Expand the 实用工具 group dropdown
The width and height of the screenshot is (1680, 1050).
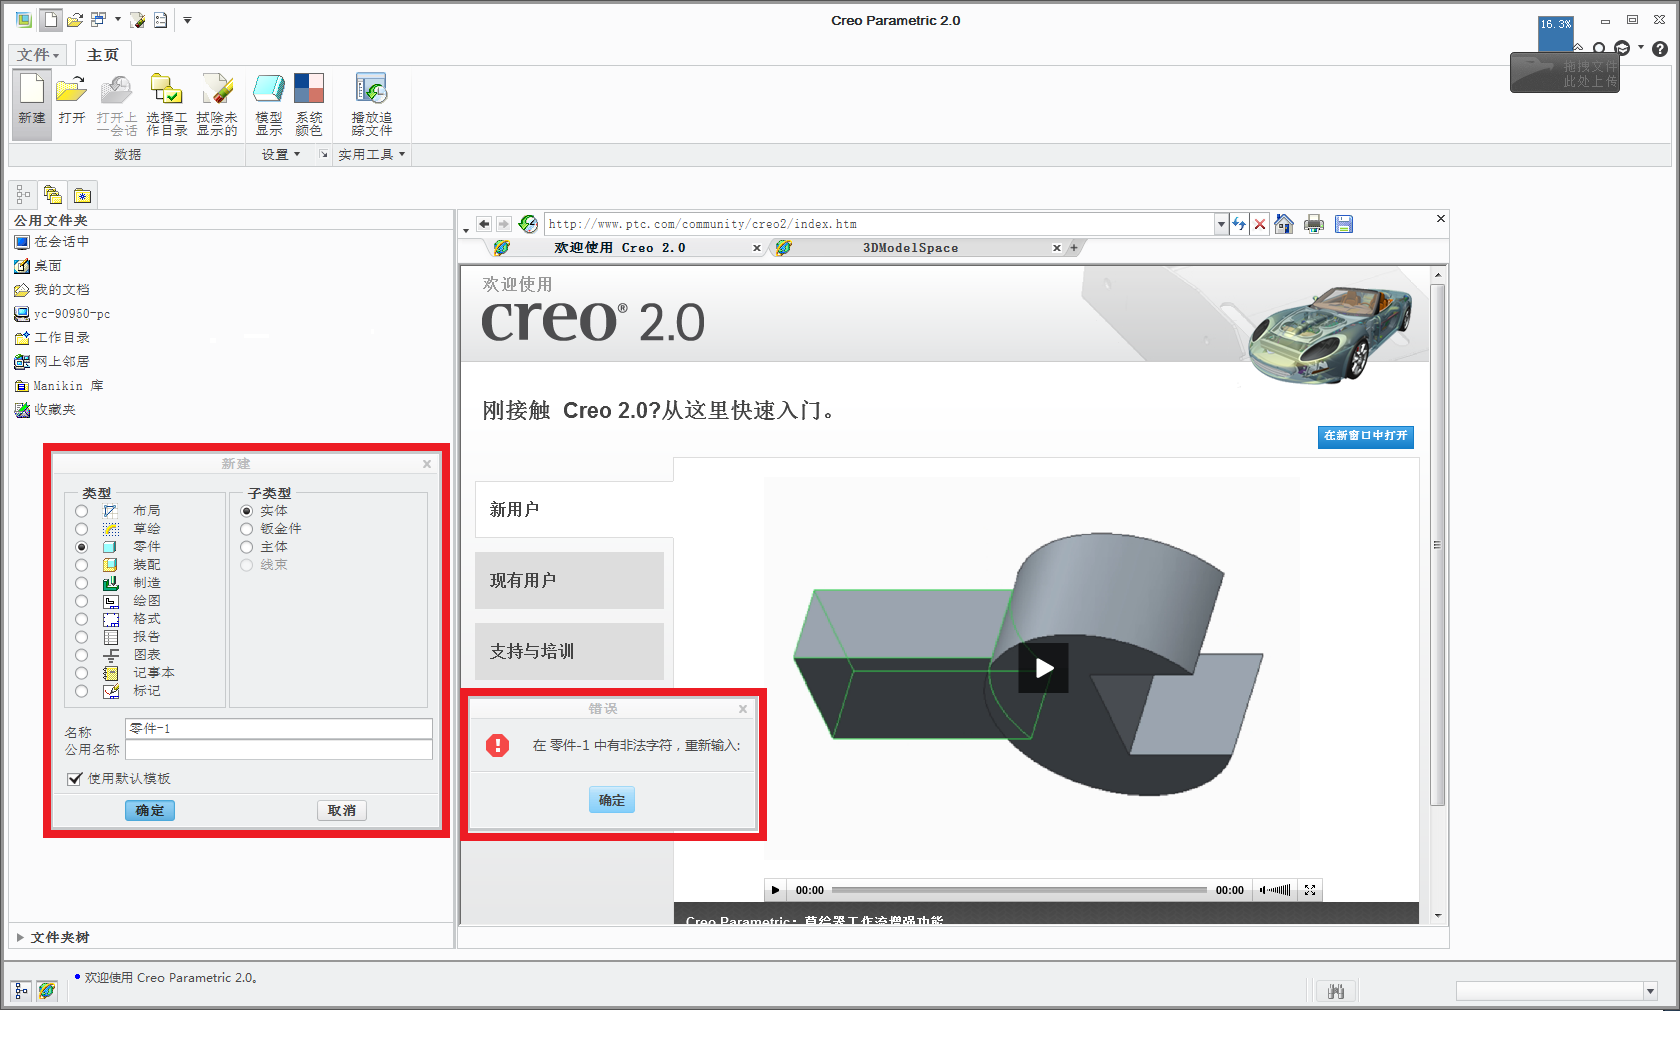point(371,155)
